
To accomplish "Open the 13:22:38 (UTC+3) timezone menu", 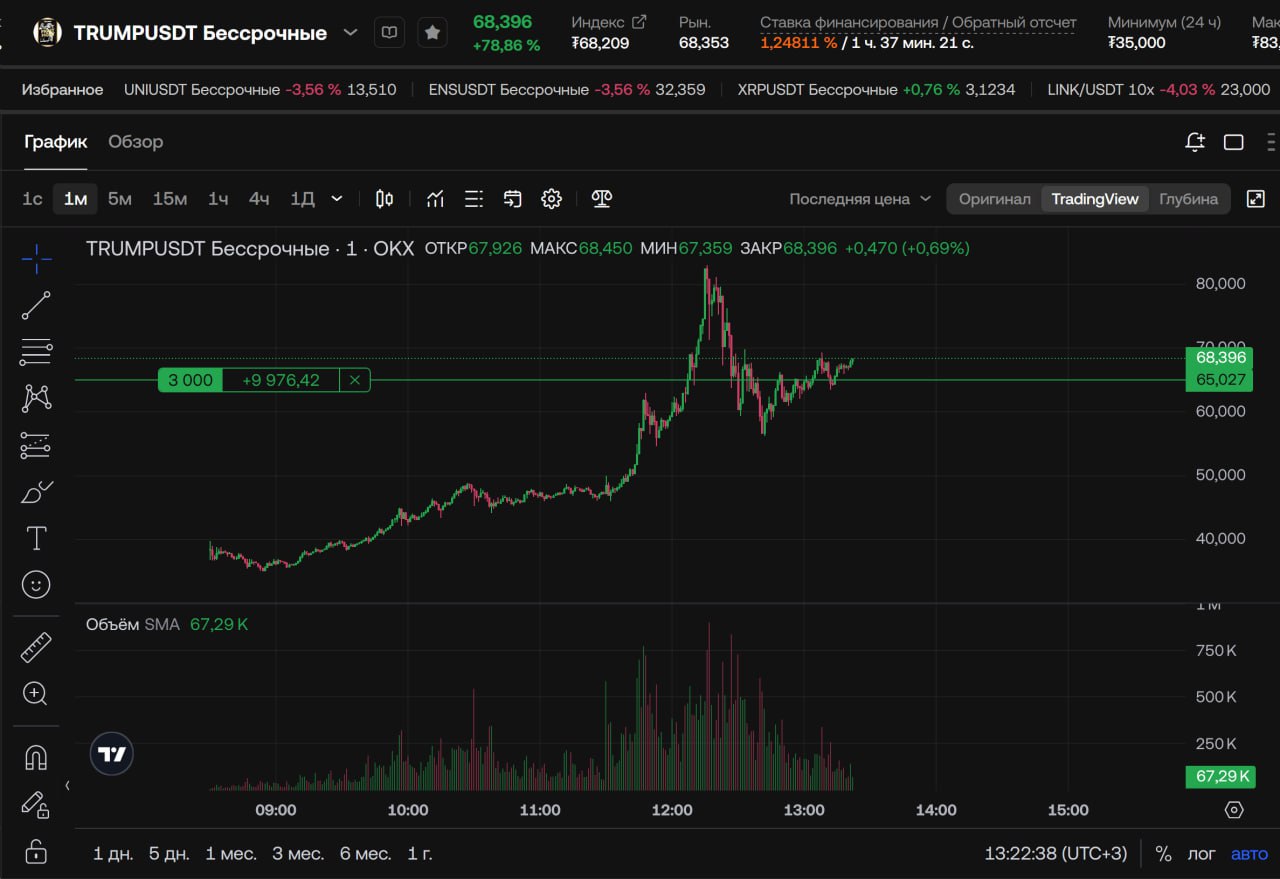I will pyautogui.click(x=1055, y=854).
